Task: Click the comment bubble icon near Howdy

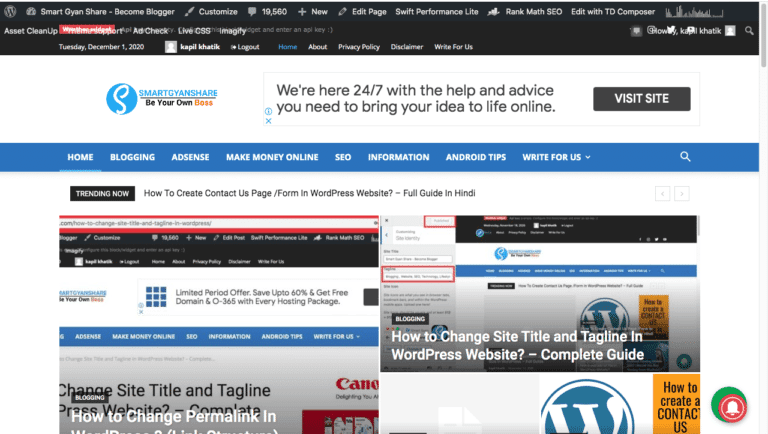Action: pyautogui.click(x=636, y=31)
